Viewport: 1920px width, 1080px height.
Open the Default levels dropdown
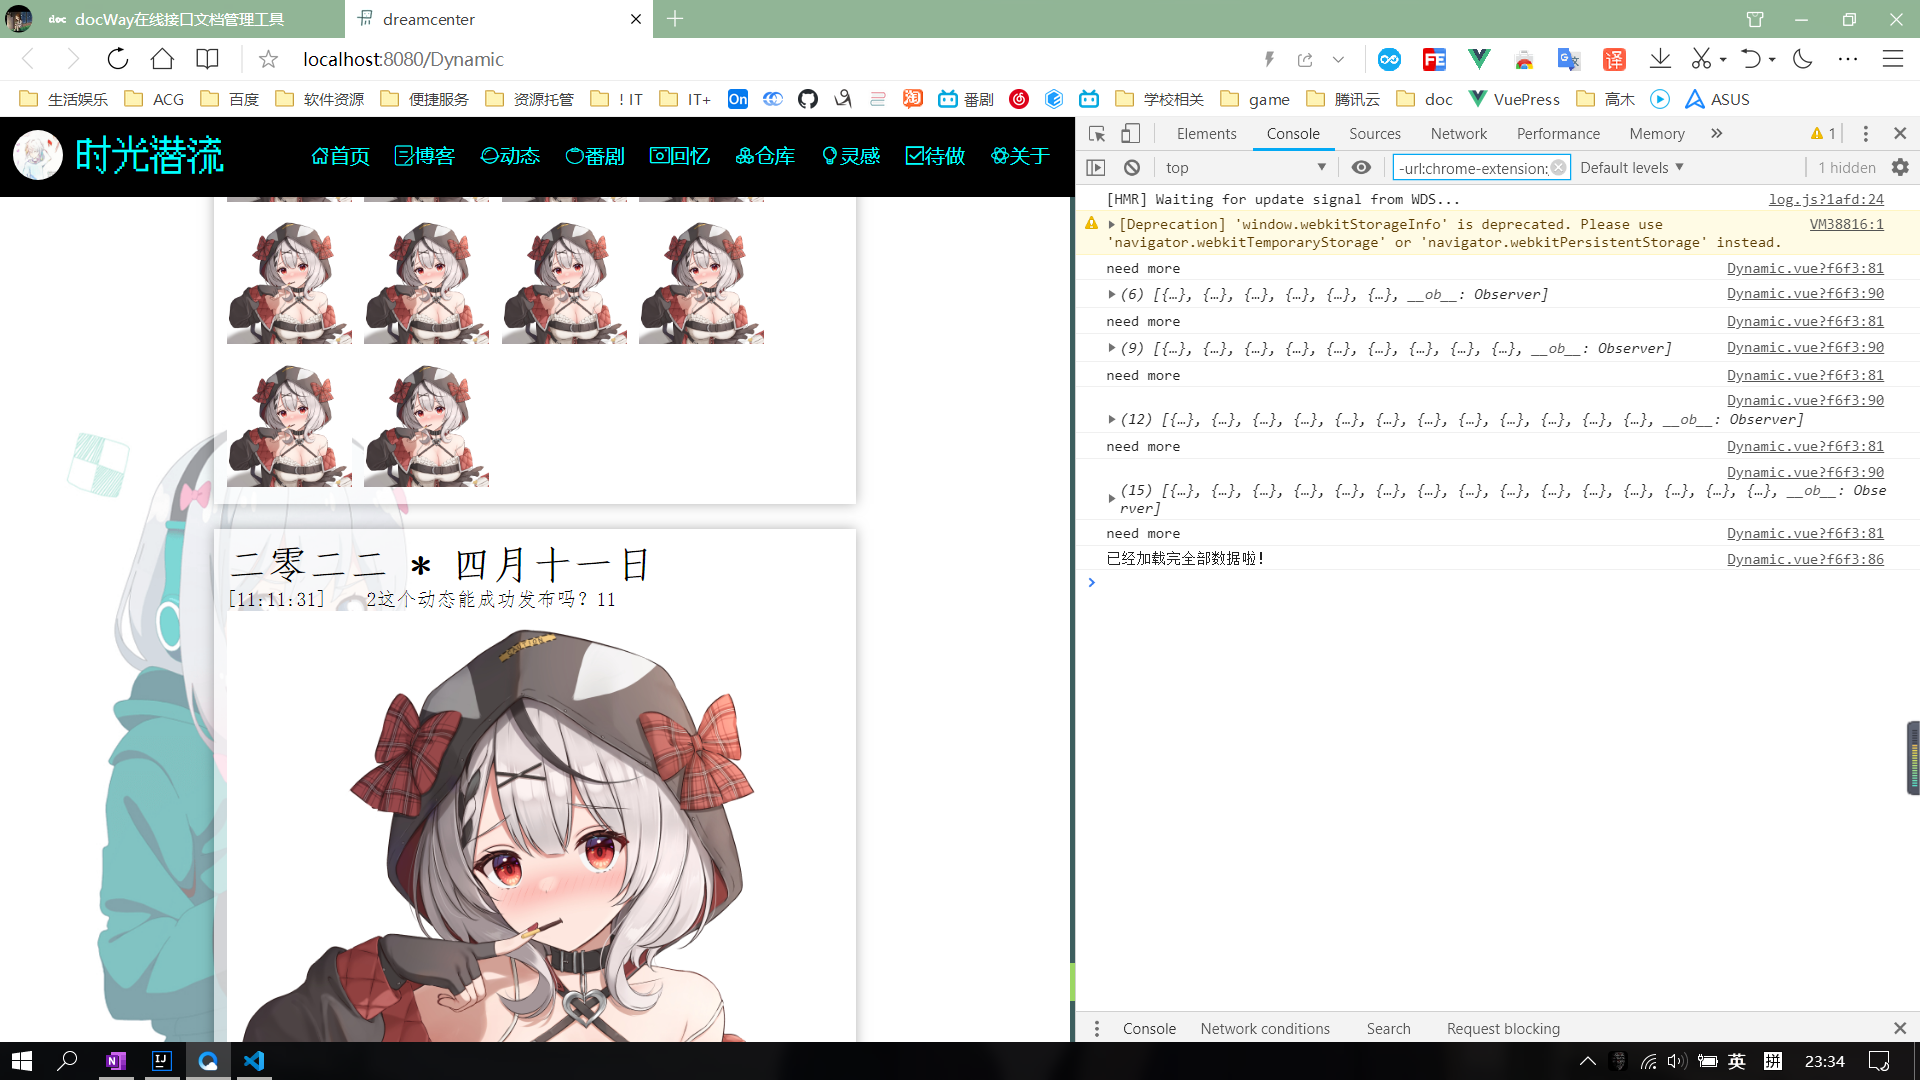click(1631, 167)
